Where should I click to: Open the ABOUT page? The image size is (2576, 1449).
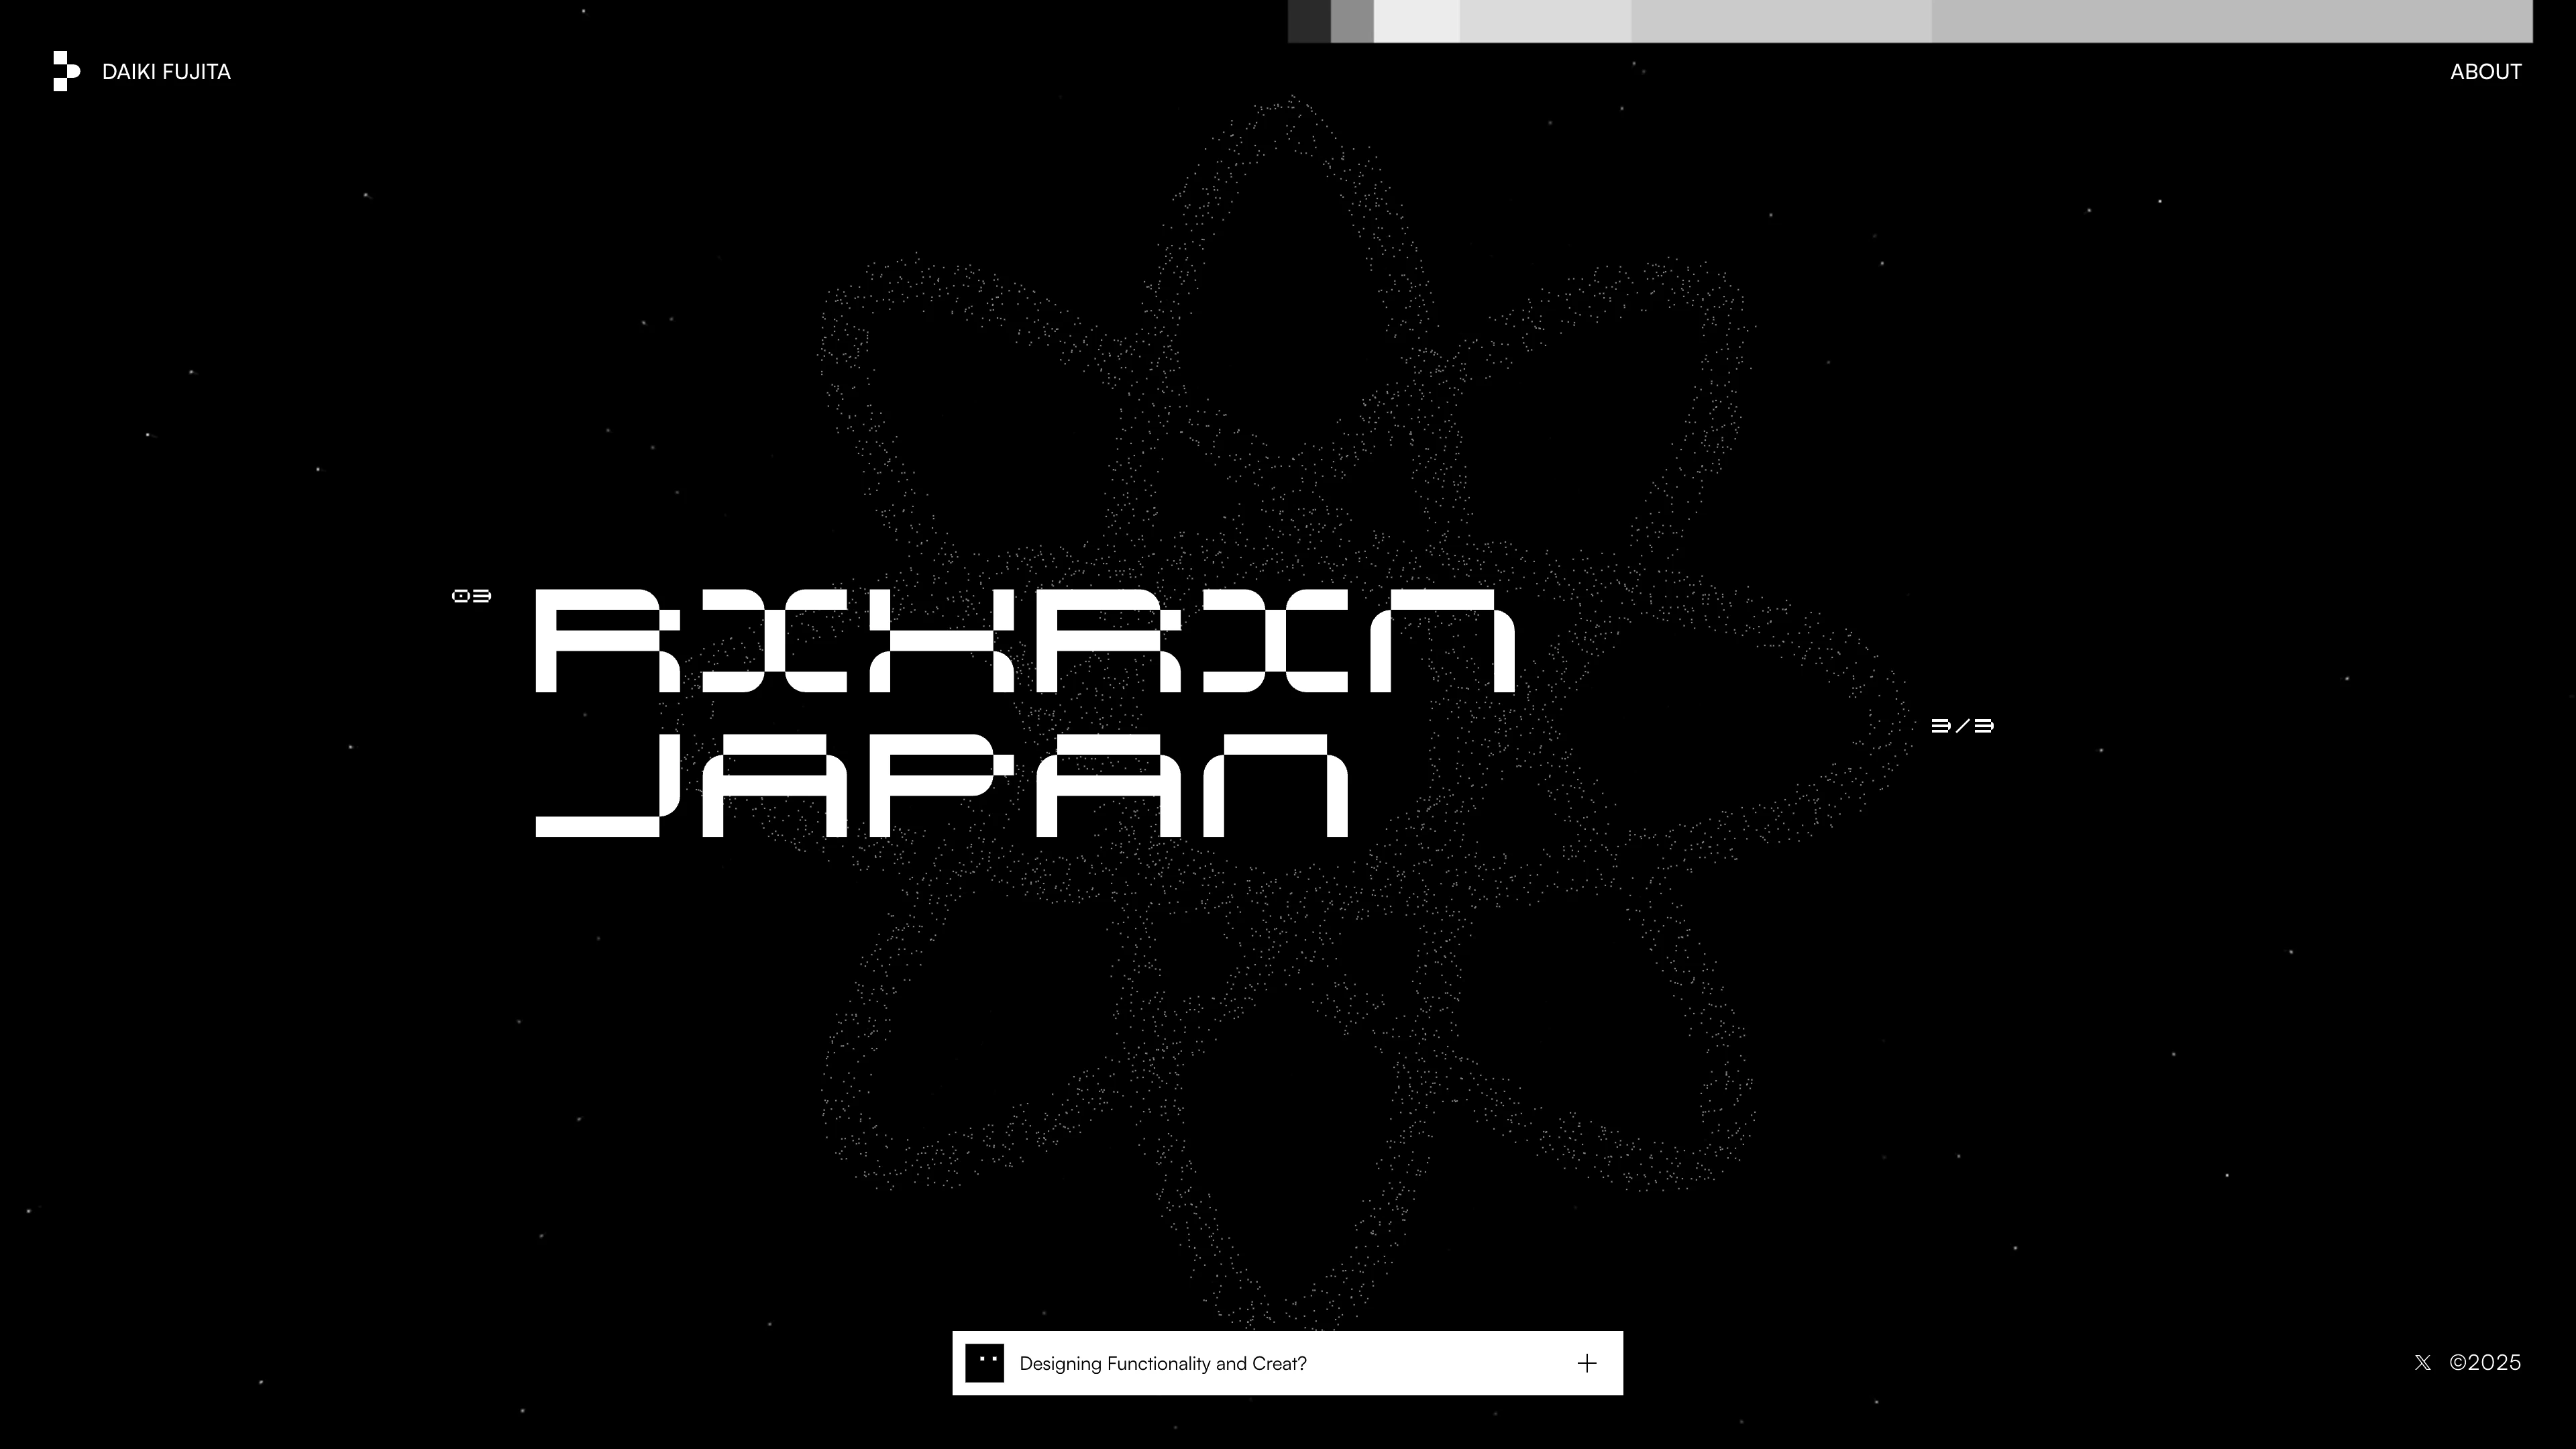2486,71
